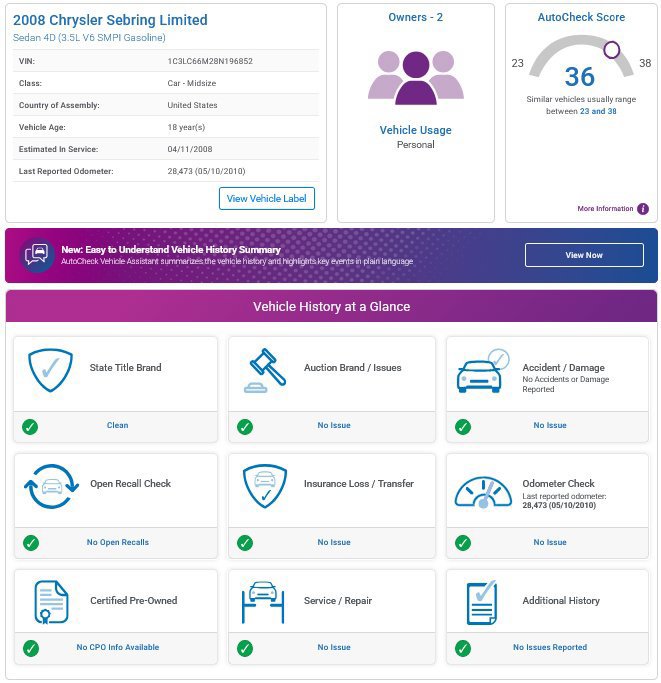Click the No Issues Reported link
Screen dimensions: 661x683
click(x=550, y=647)
